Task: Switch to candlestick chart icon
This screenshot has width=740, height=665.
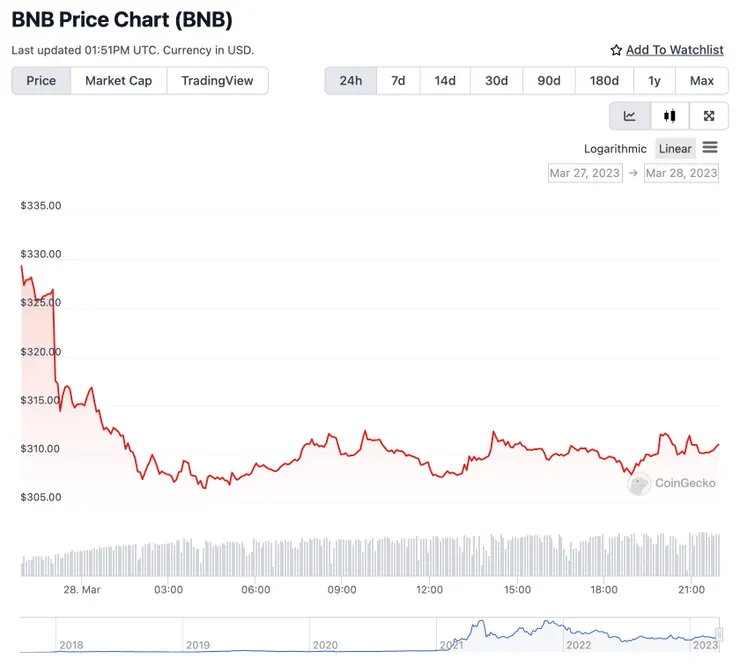Action: (x=670, y=116)
